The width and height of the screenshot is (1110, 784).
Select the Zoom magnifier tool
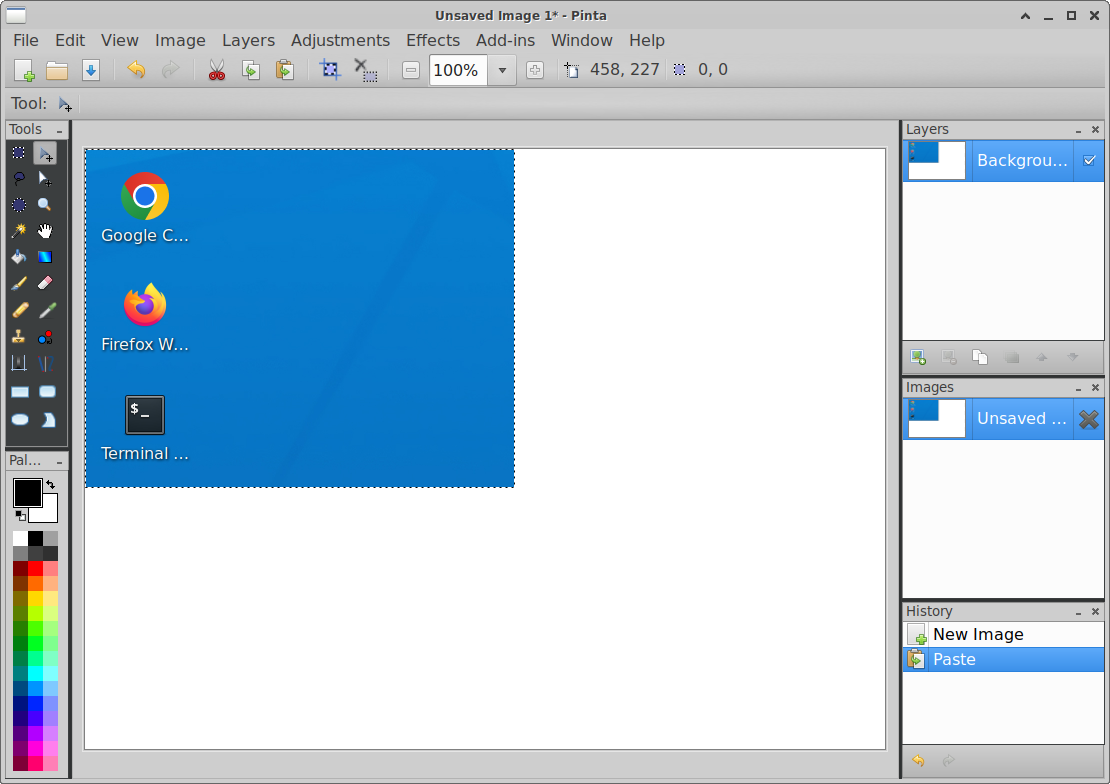(45, 205)
